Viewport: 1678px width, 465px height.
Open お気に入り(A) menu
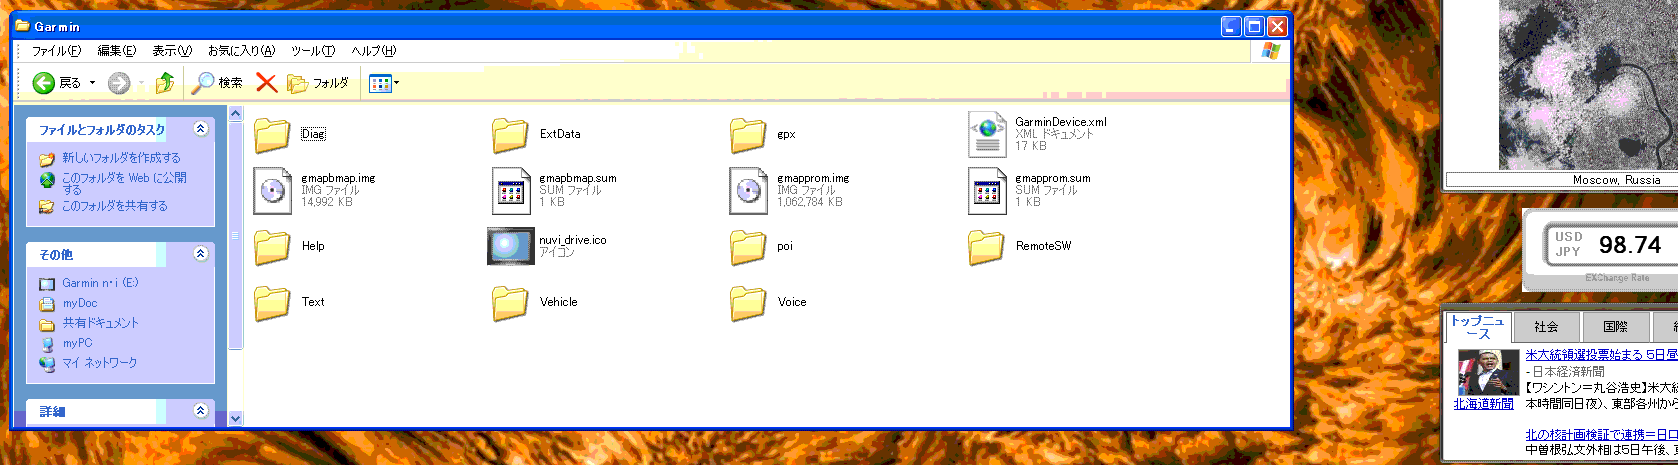pyautogui.click(x=241, y=50)
